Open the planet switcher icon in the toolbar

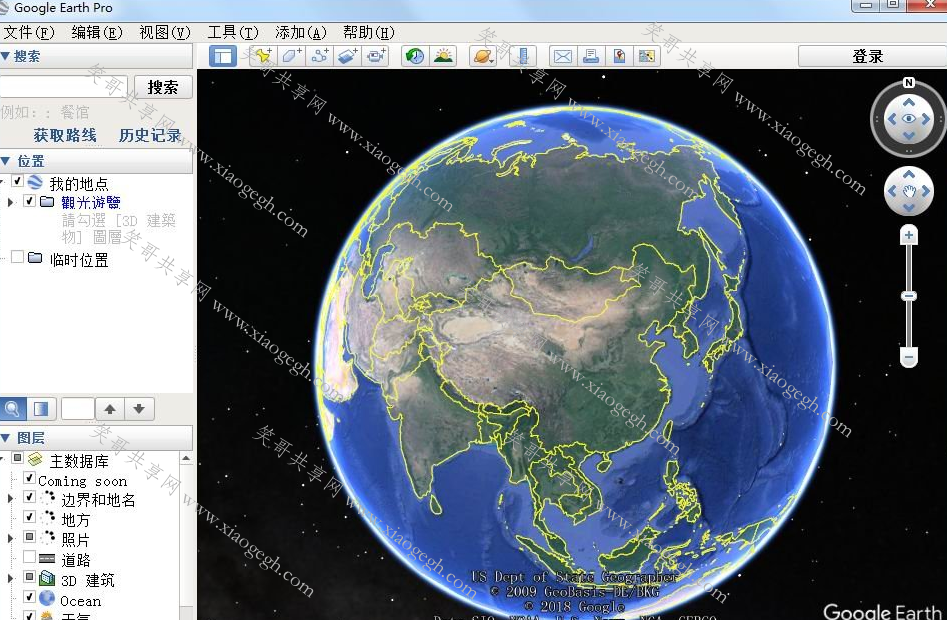point(483,56)
